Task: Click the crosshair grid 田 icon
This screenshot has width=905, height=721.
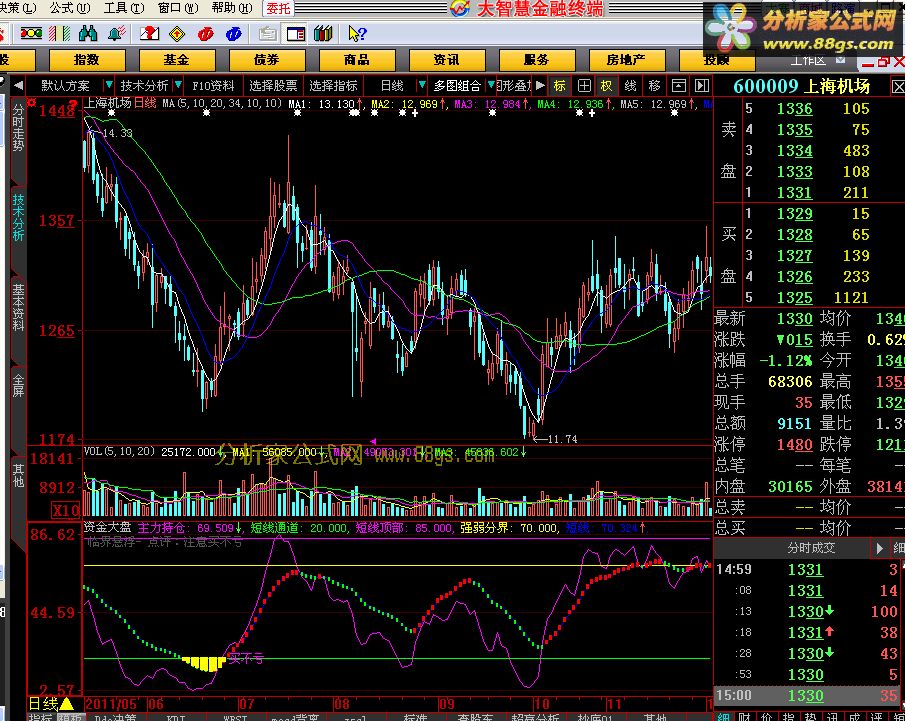Action: [584, 86]
